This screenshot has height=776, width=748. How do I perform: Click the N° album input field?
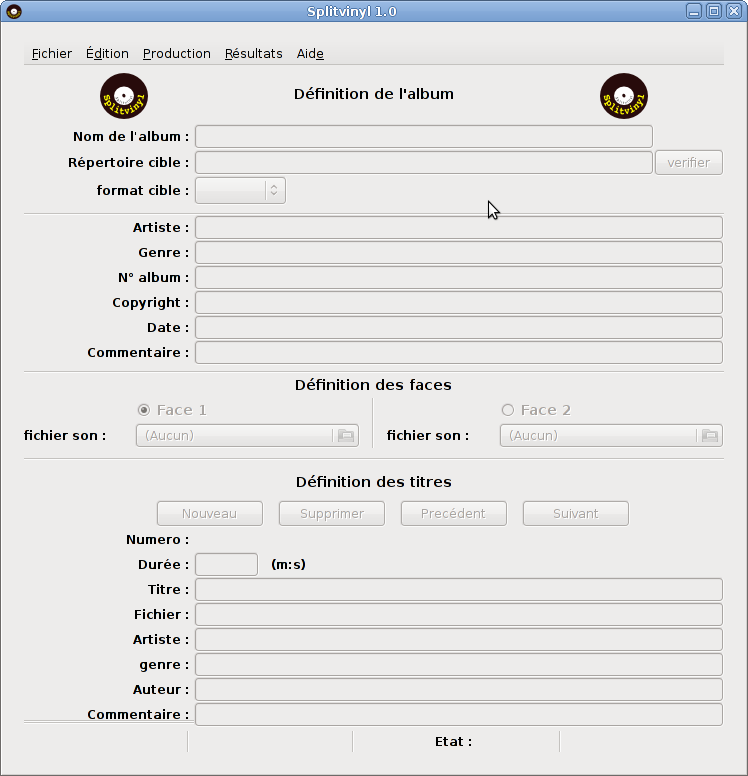[x=459, y=278]
